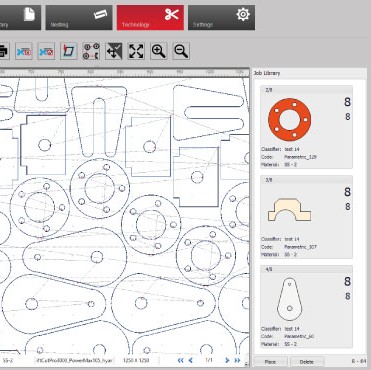Click the horizontal ruler above the canvas
The image size is (371, 370).
(124, 72)
